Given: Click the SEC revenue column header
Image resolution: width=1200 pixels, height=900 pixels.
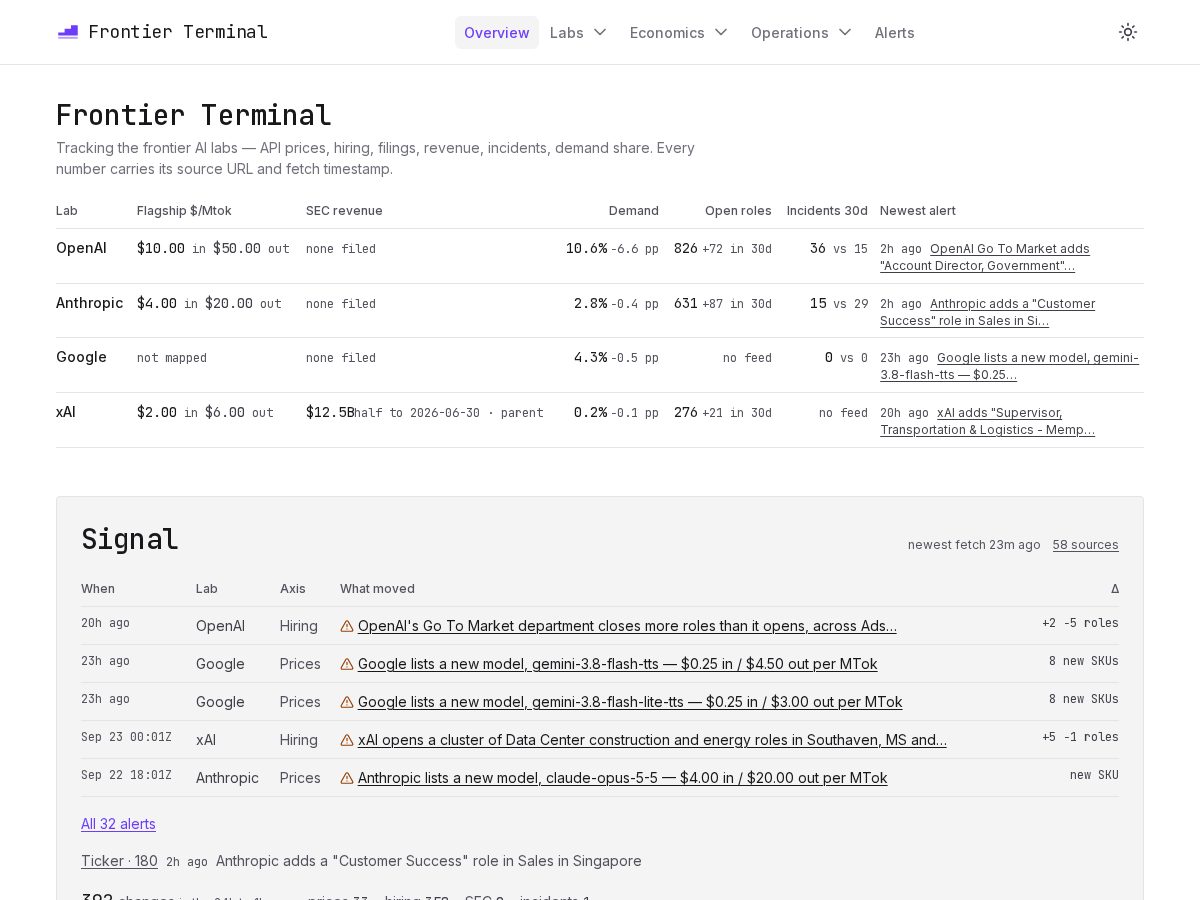Looking at the screenshot, I should (344, 211).
